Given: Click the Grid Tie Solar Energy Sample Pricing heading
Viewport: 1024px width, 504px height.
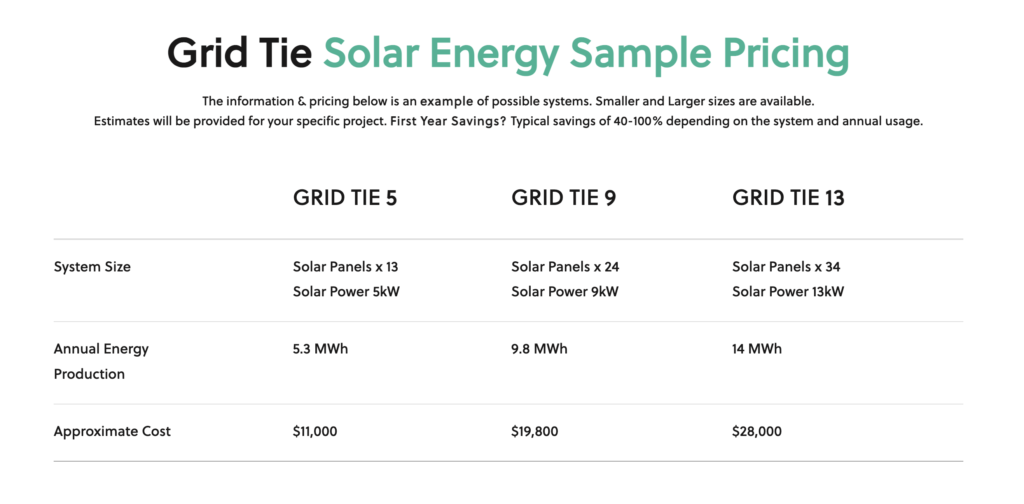Looking at the screenshot, I should coord(508,54).
